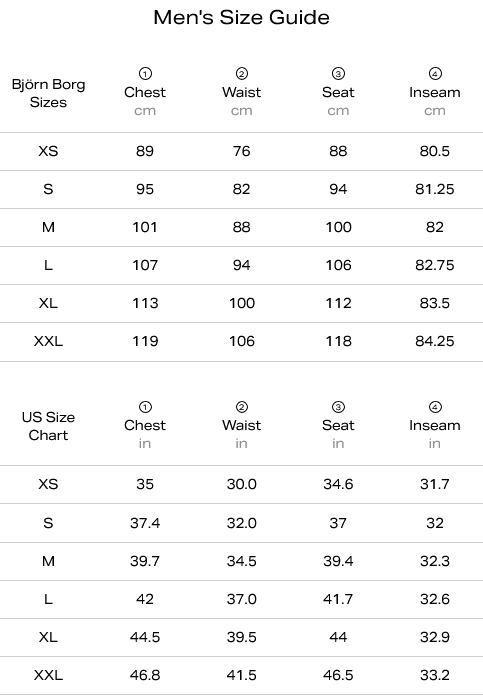
Task: Click the circled 1 icon above Chest in
Action: pyautogui.click(x=145, y=407)
